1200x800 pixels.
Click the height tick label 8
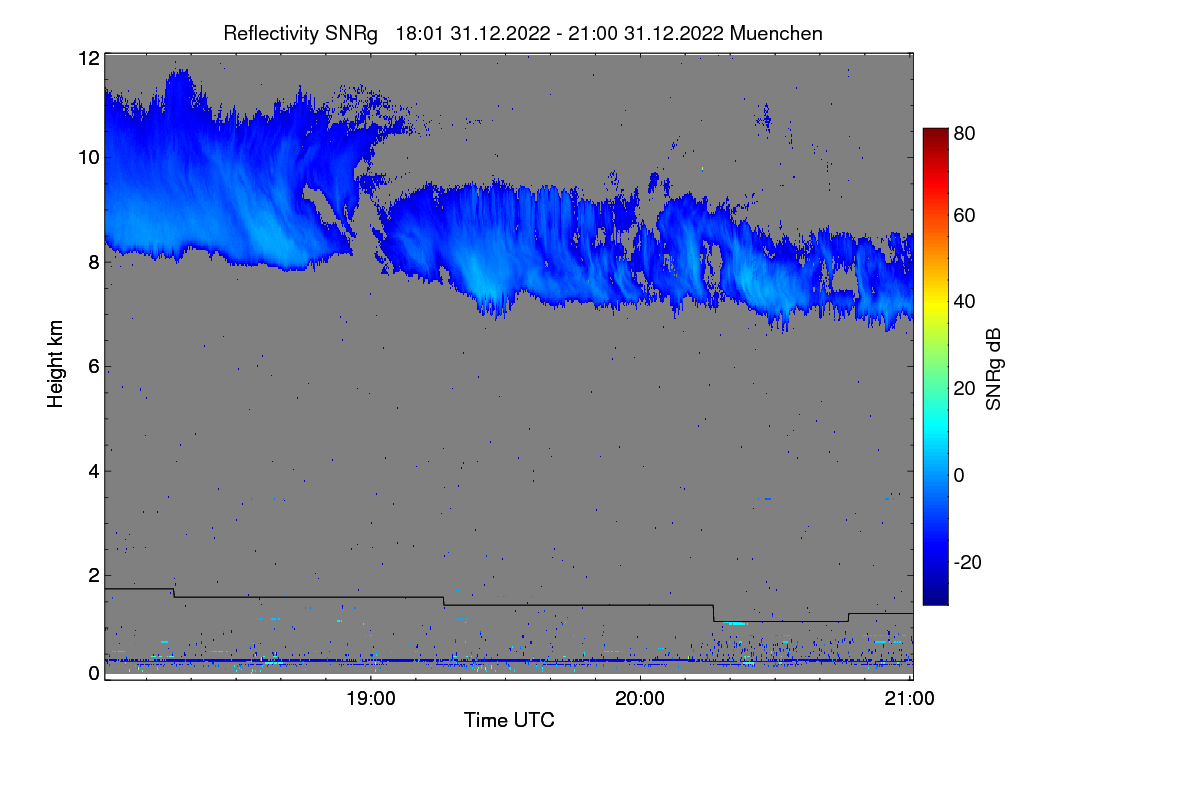93,262
